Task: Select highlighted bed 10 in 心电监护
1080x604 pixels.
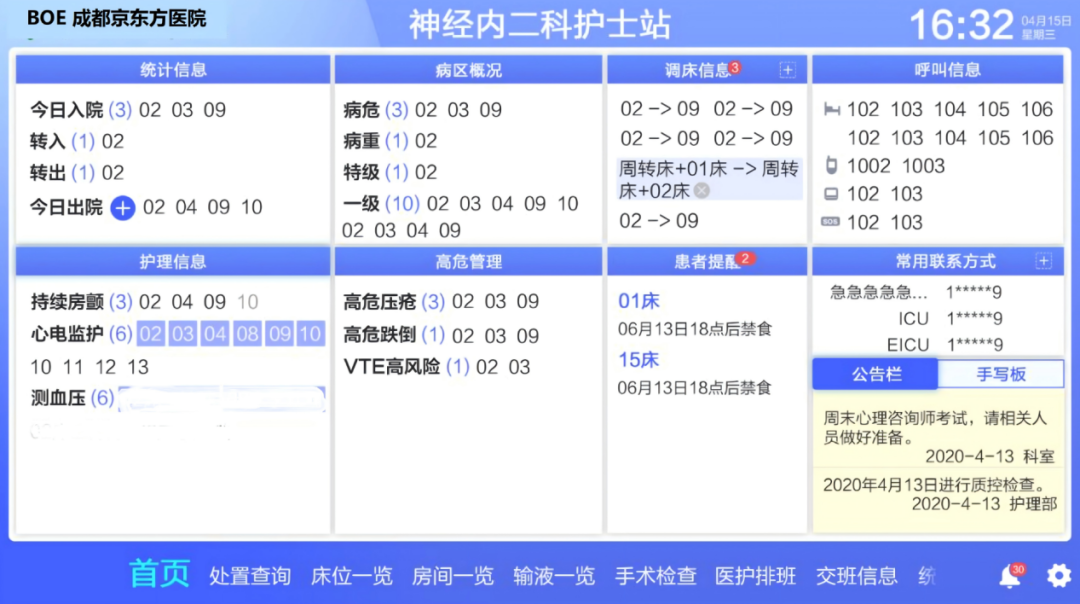Action: 310,334
